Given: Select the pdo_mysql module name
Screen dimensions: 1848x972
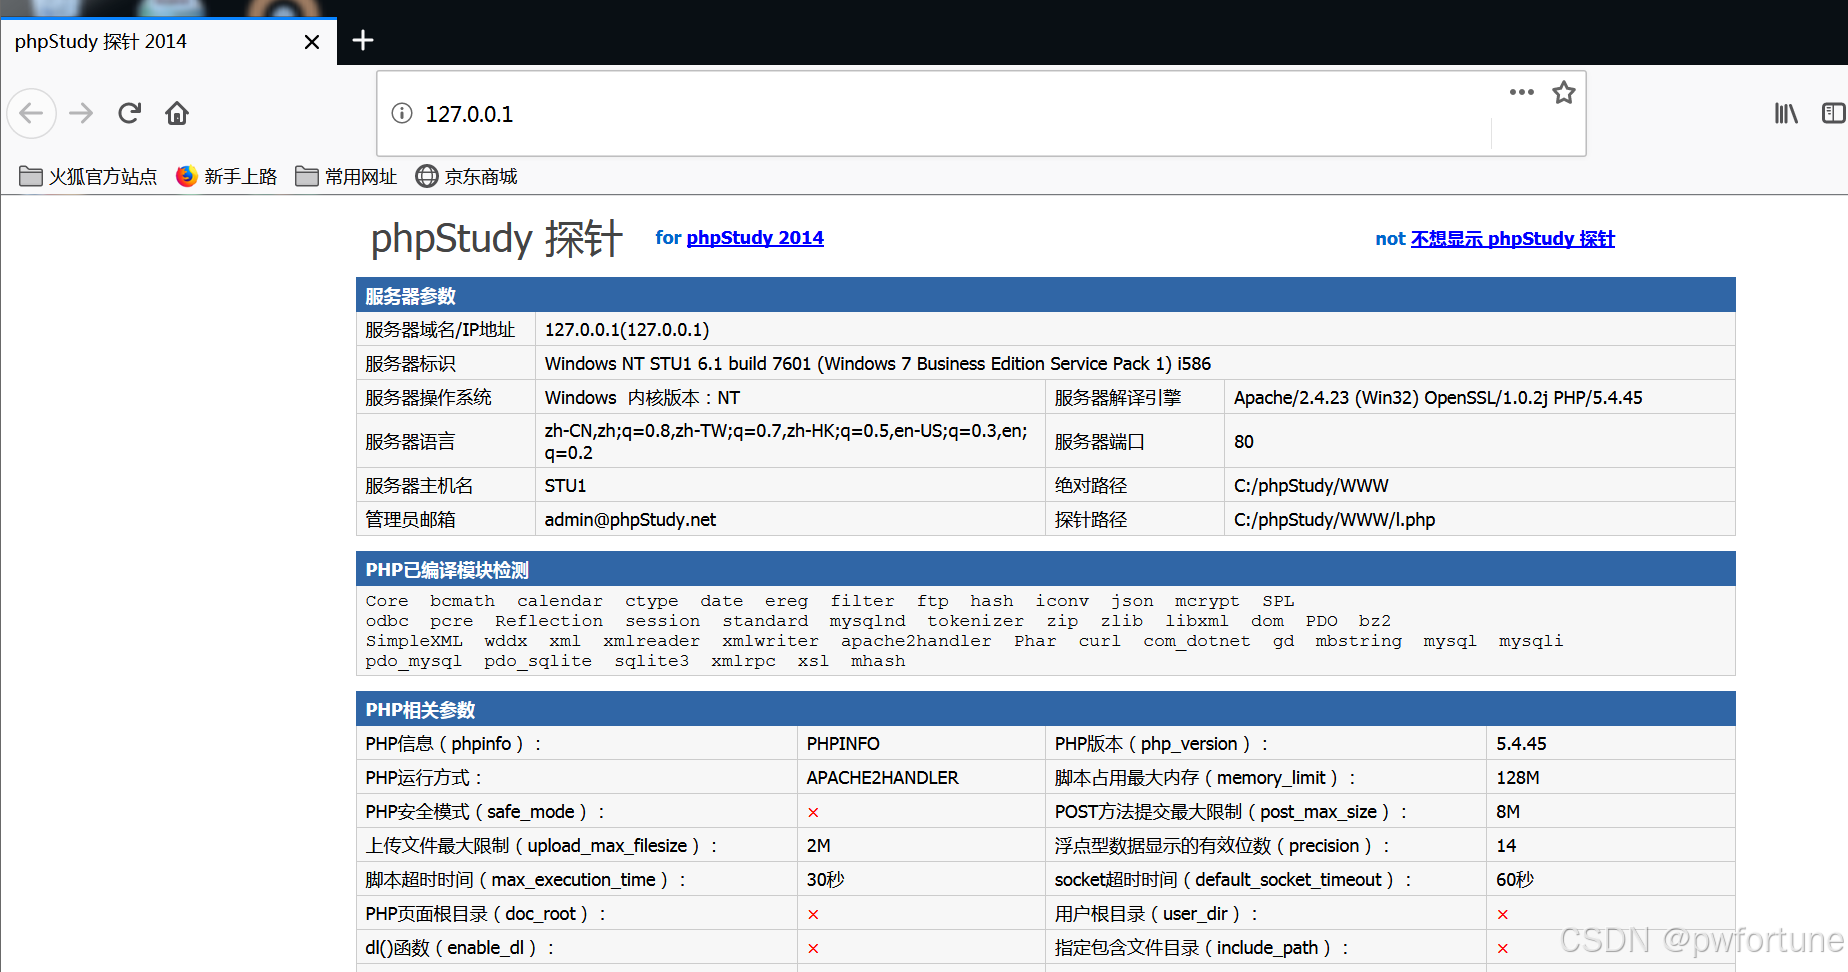Looking at the screenshot, I should [x=414, y=661].
